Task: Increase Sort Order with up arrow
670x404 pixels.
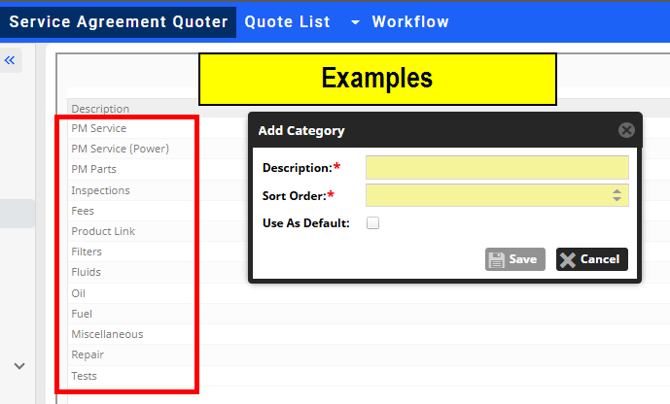Action: tap(617, 190)
